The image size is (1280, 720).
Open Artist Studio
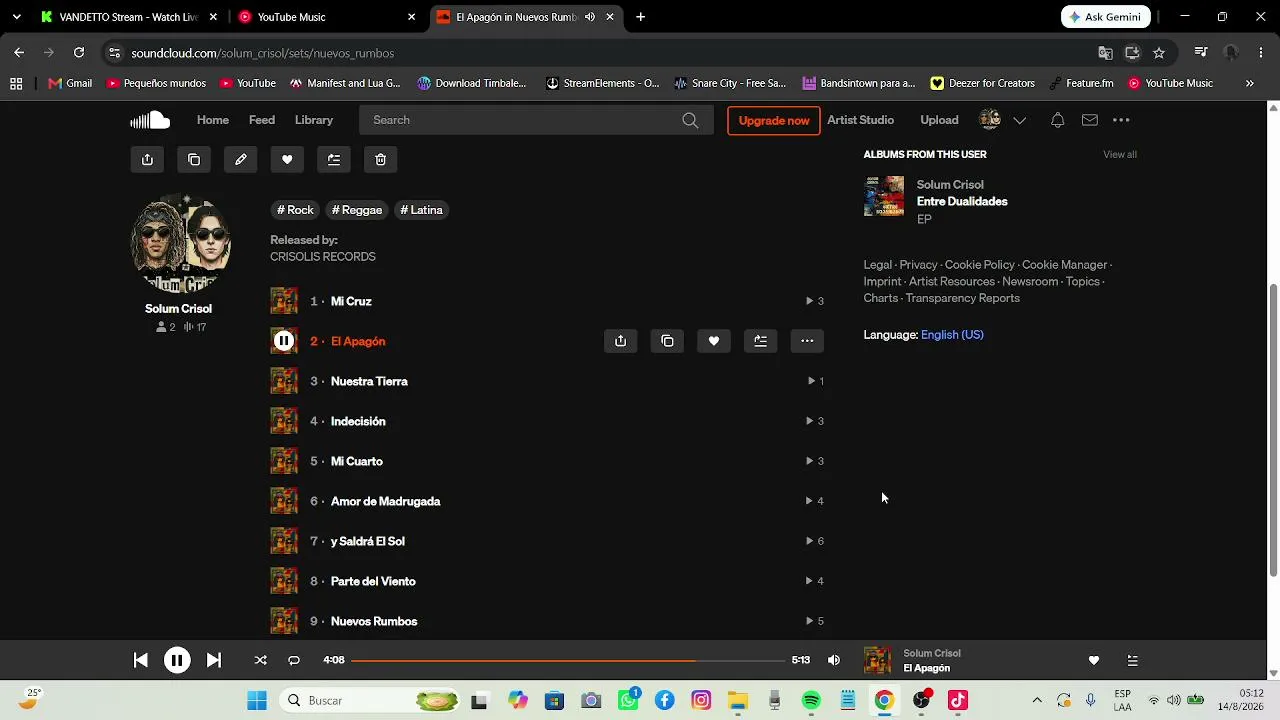pos(860,120)
